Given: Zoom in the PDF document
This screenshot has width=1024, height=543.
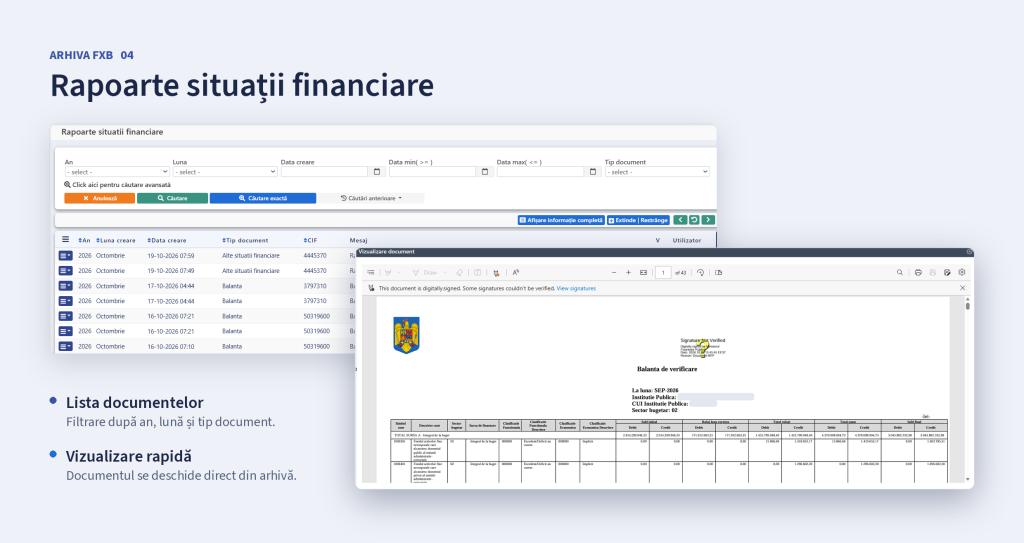Looking at the screenshot, I should click(x=628, y=272).
